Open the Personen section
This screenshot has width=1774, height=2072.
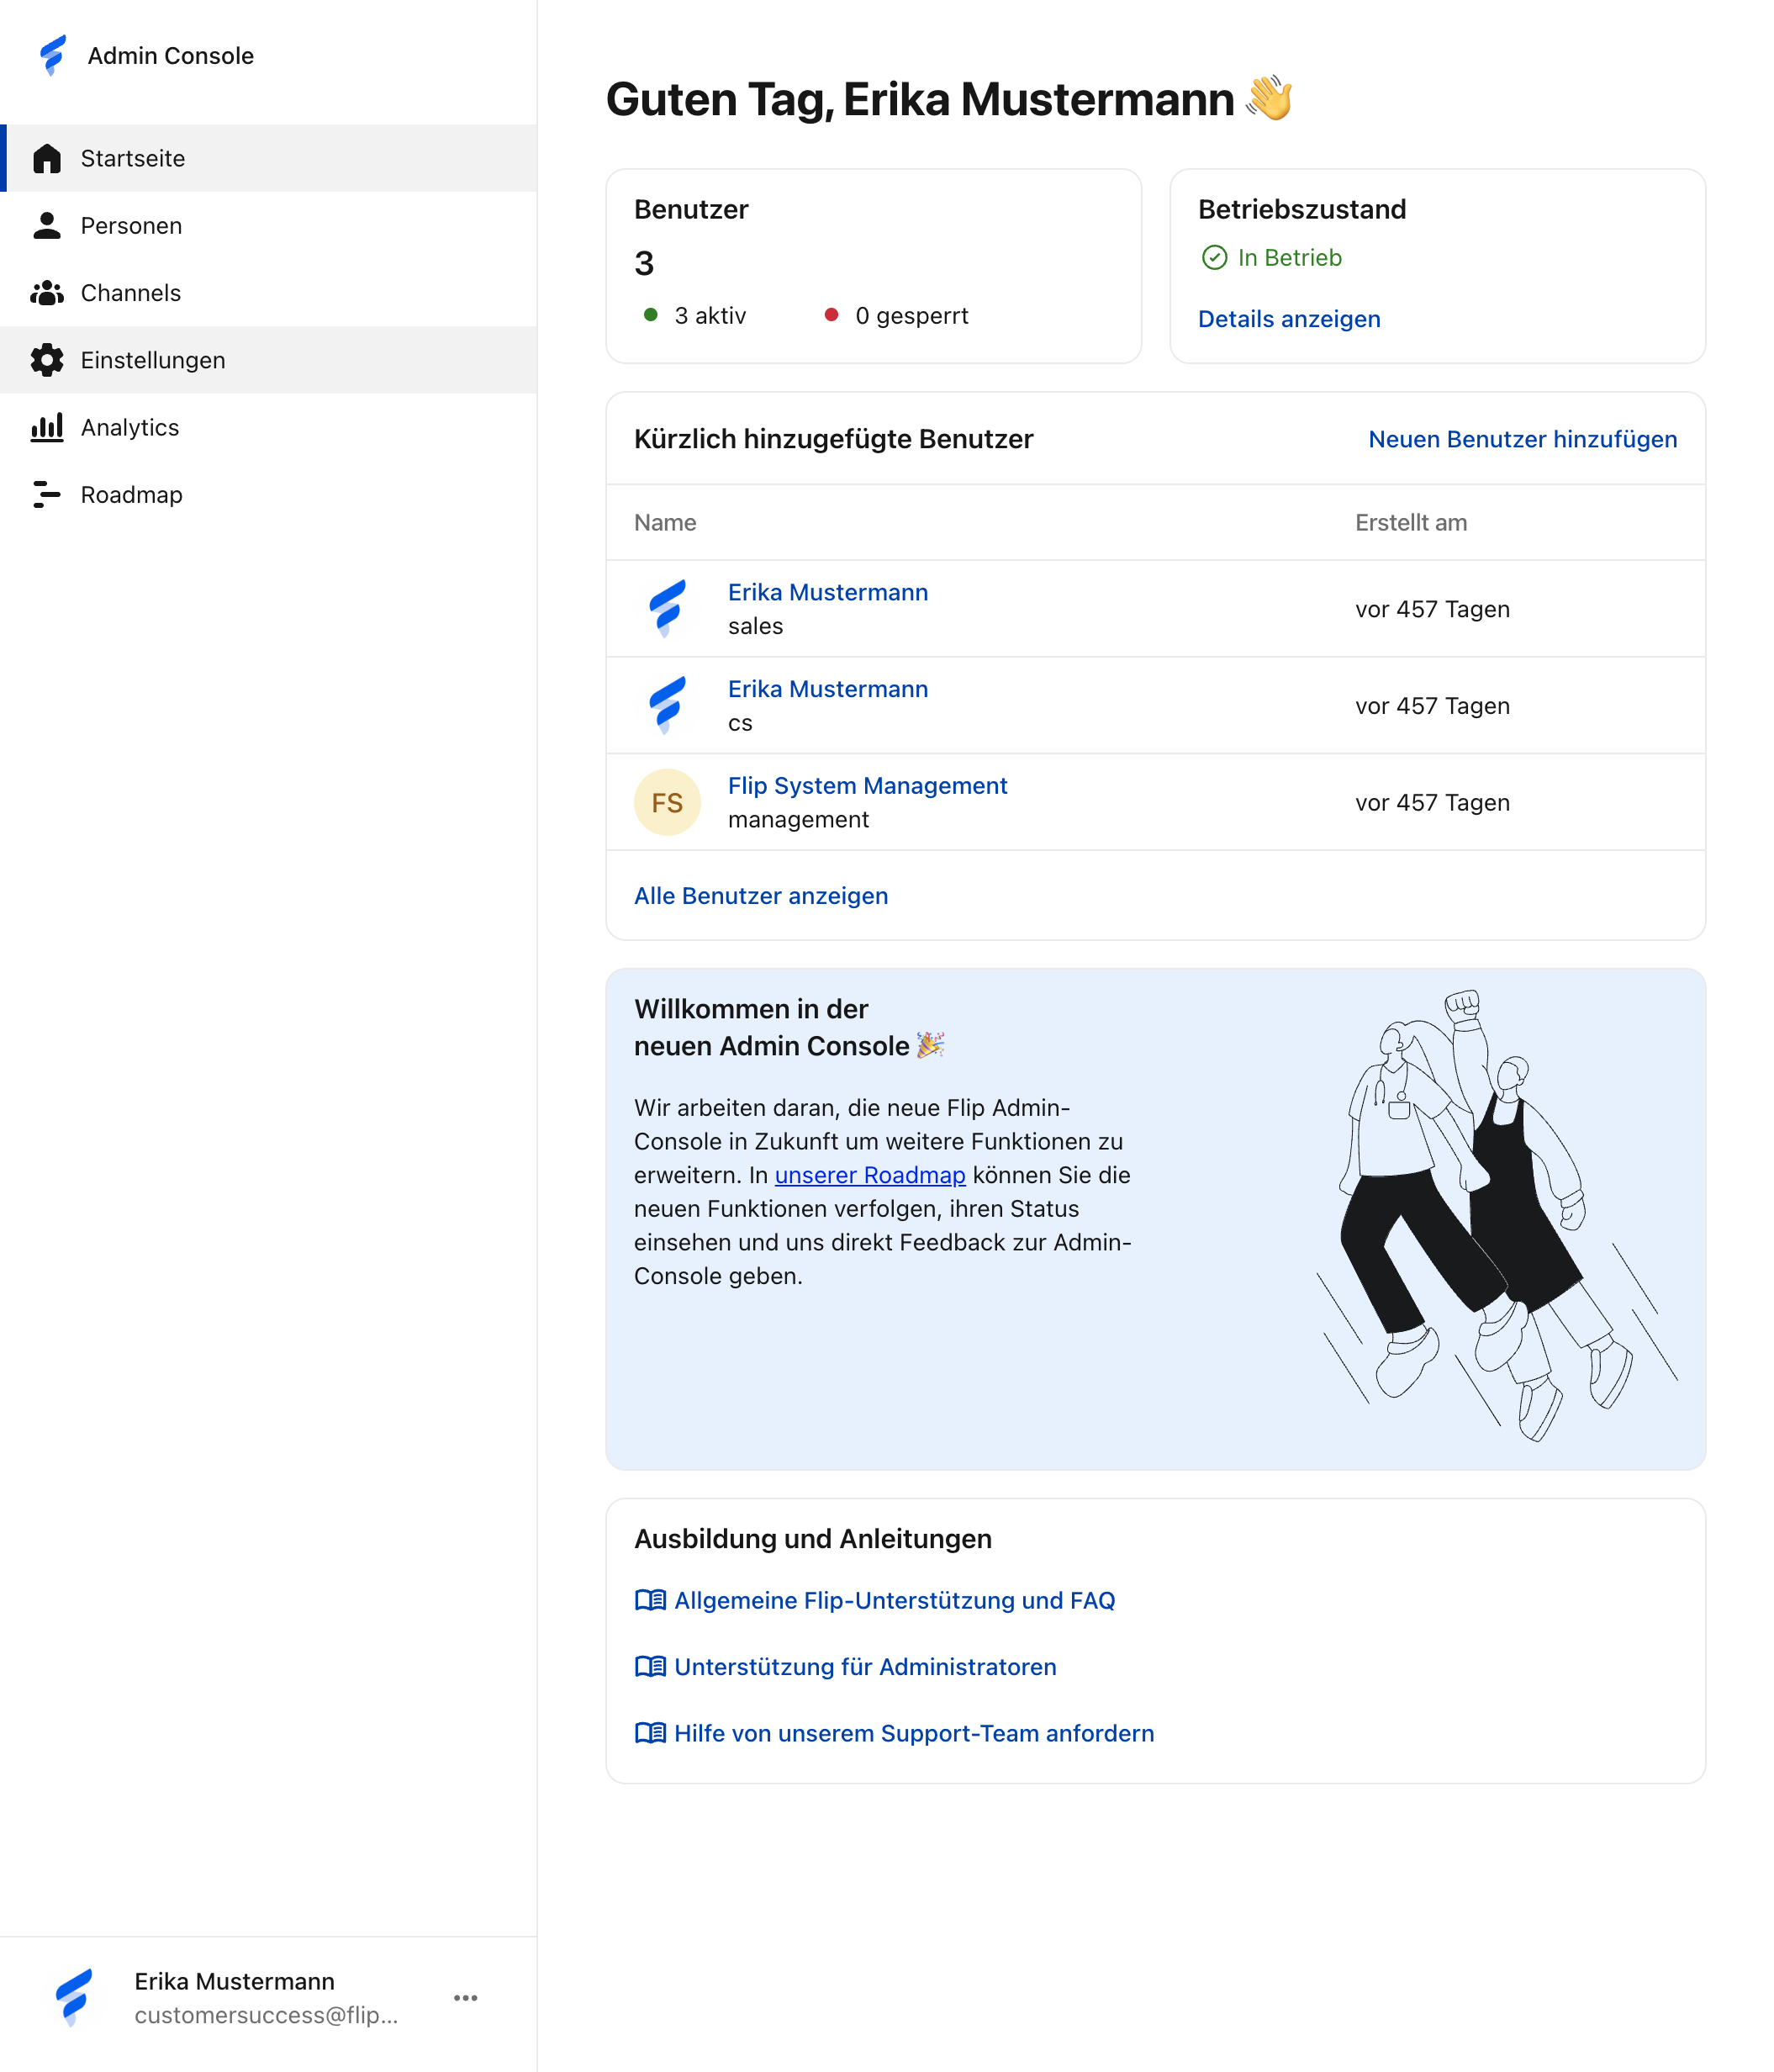268,225
